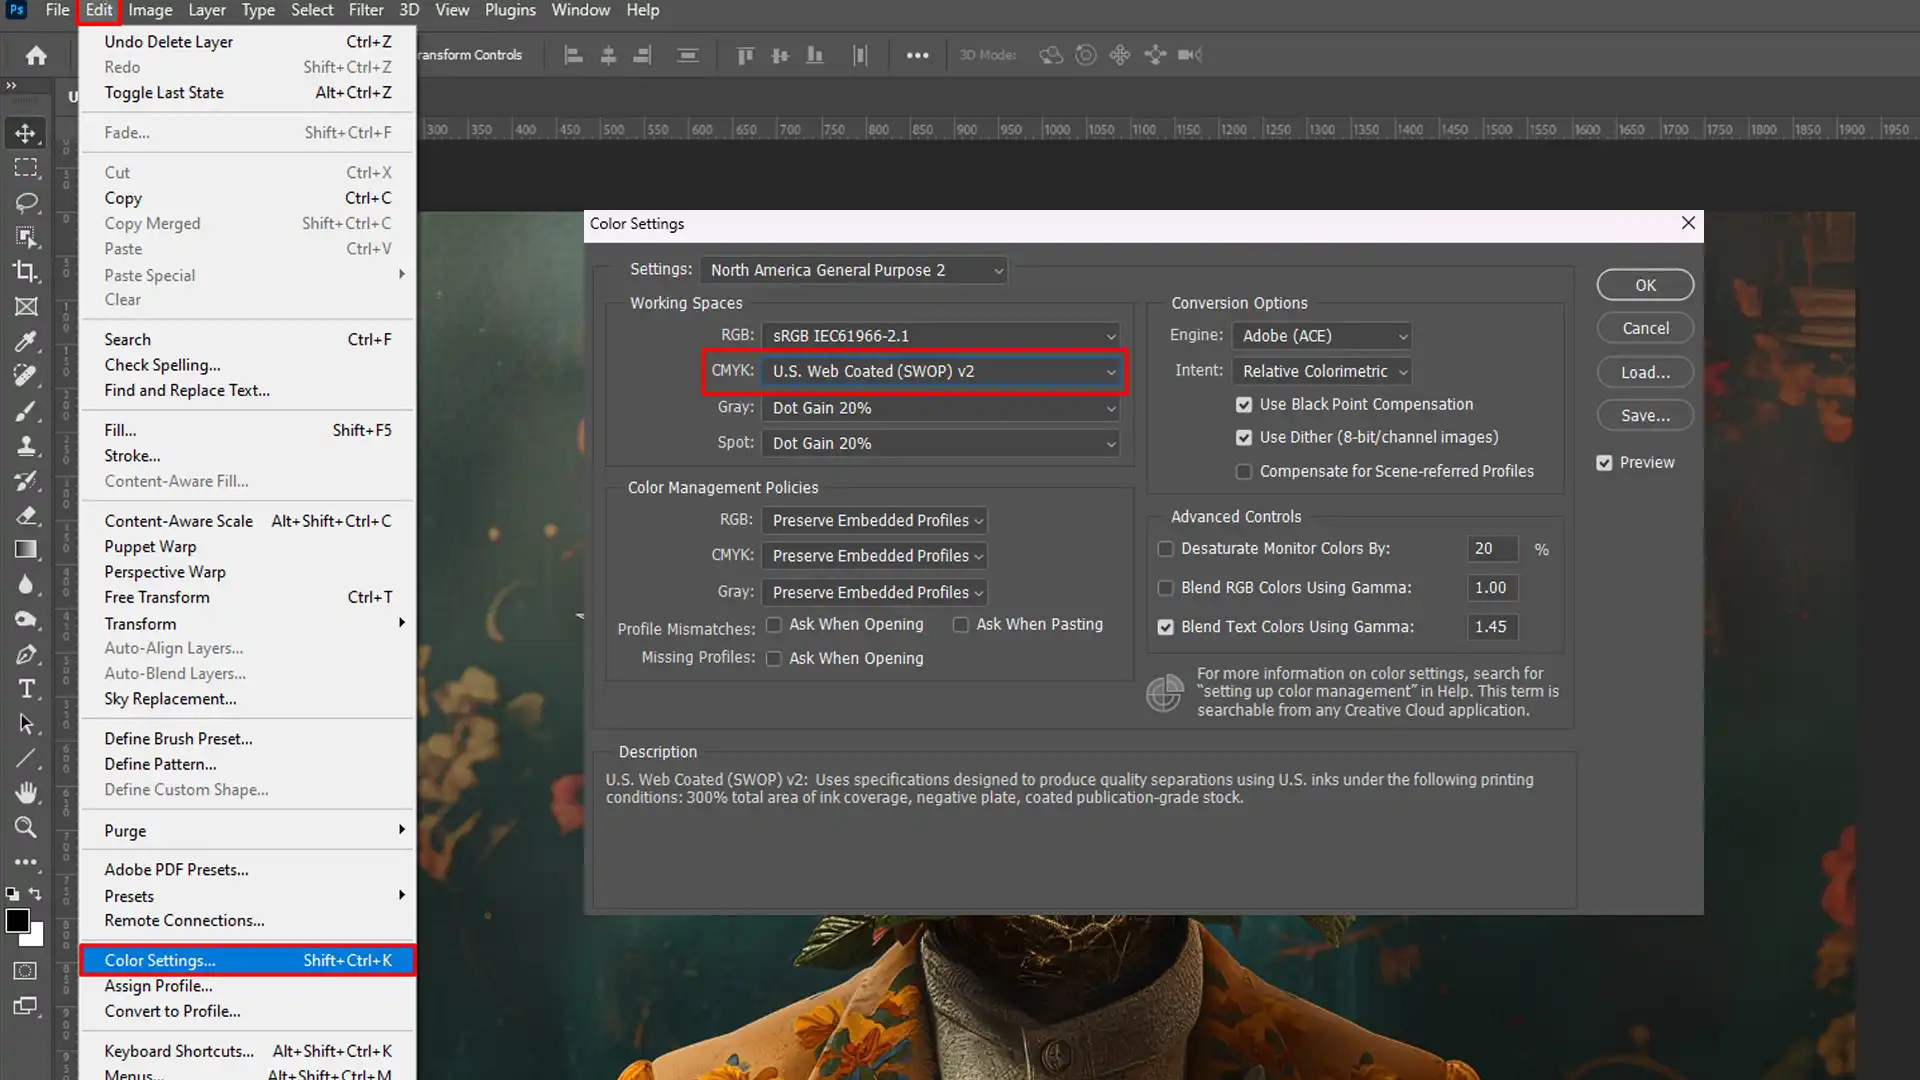Open the conversion Engine dropdown

tap(1322, 336)
